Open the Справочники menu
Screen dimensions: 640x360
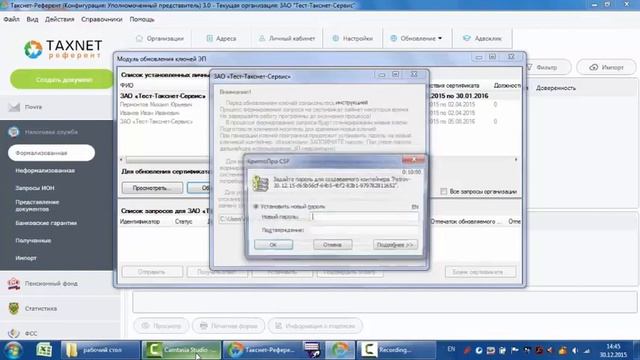[102, 19]
